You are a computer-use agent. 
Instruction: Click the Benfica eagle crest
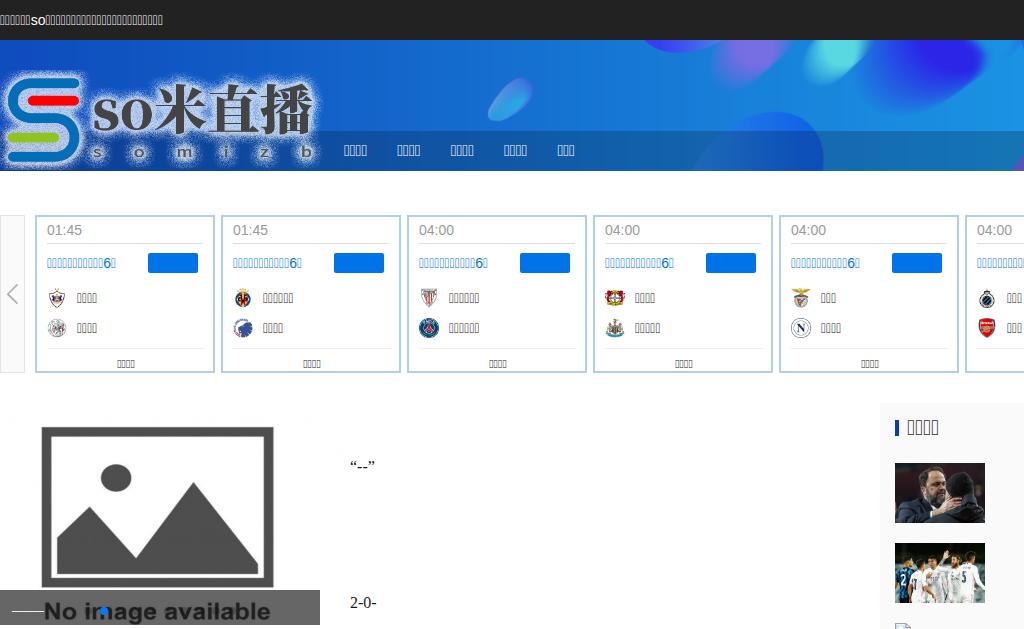pos(801,298)
